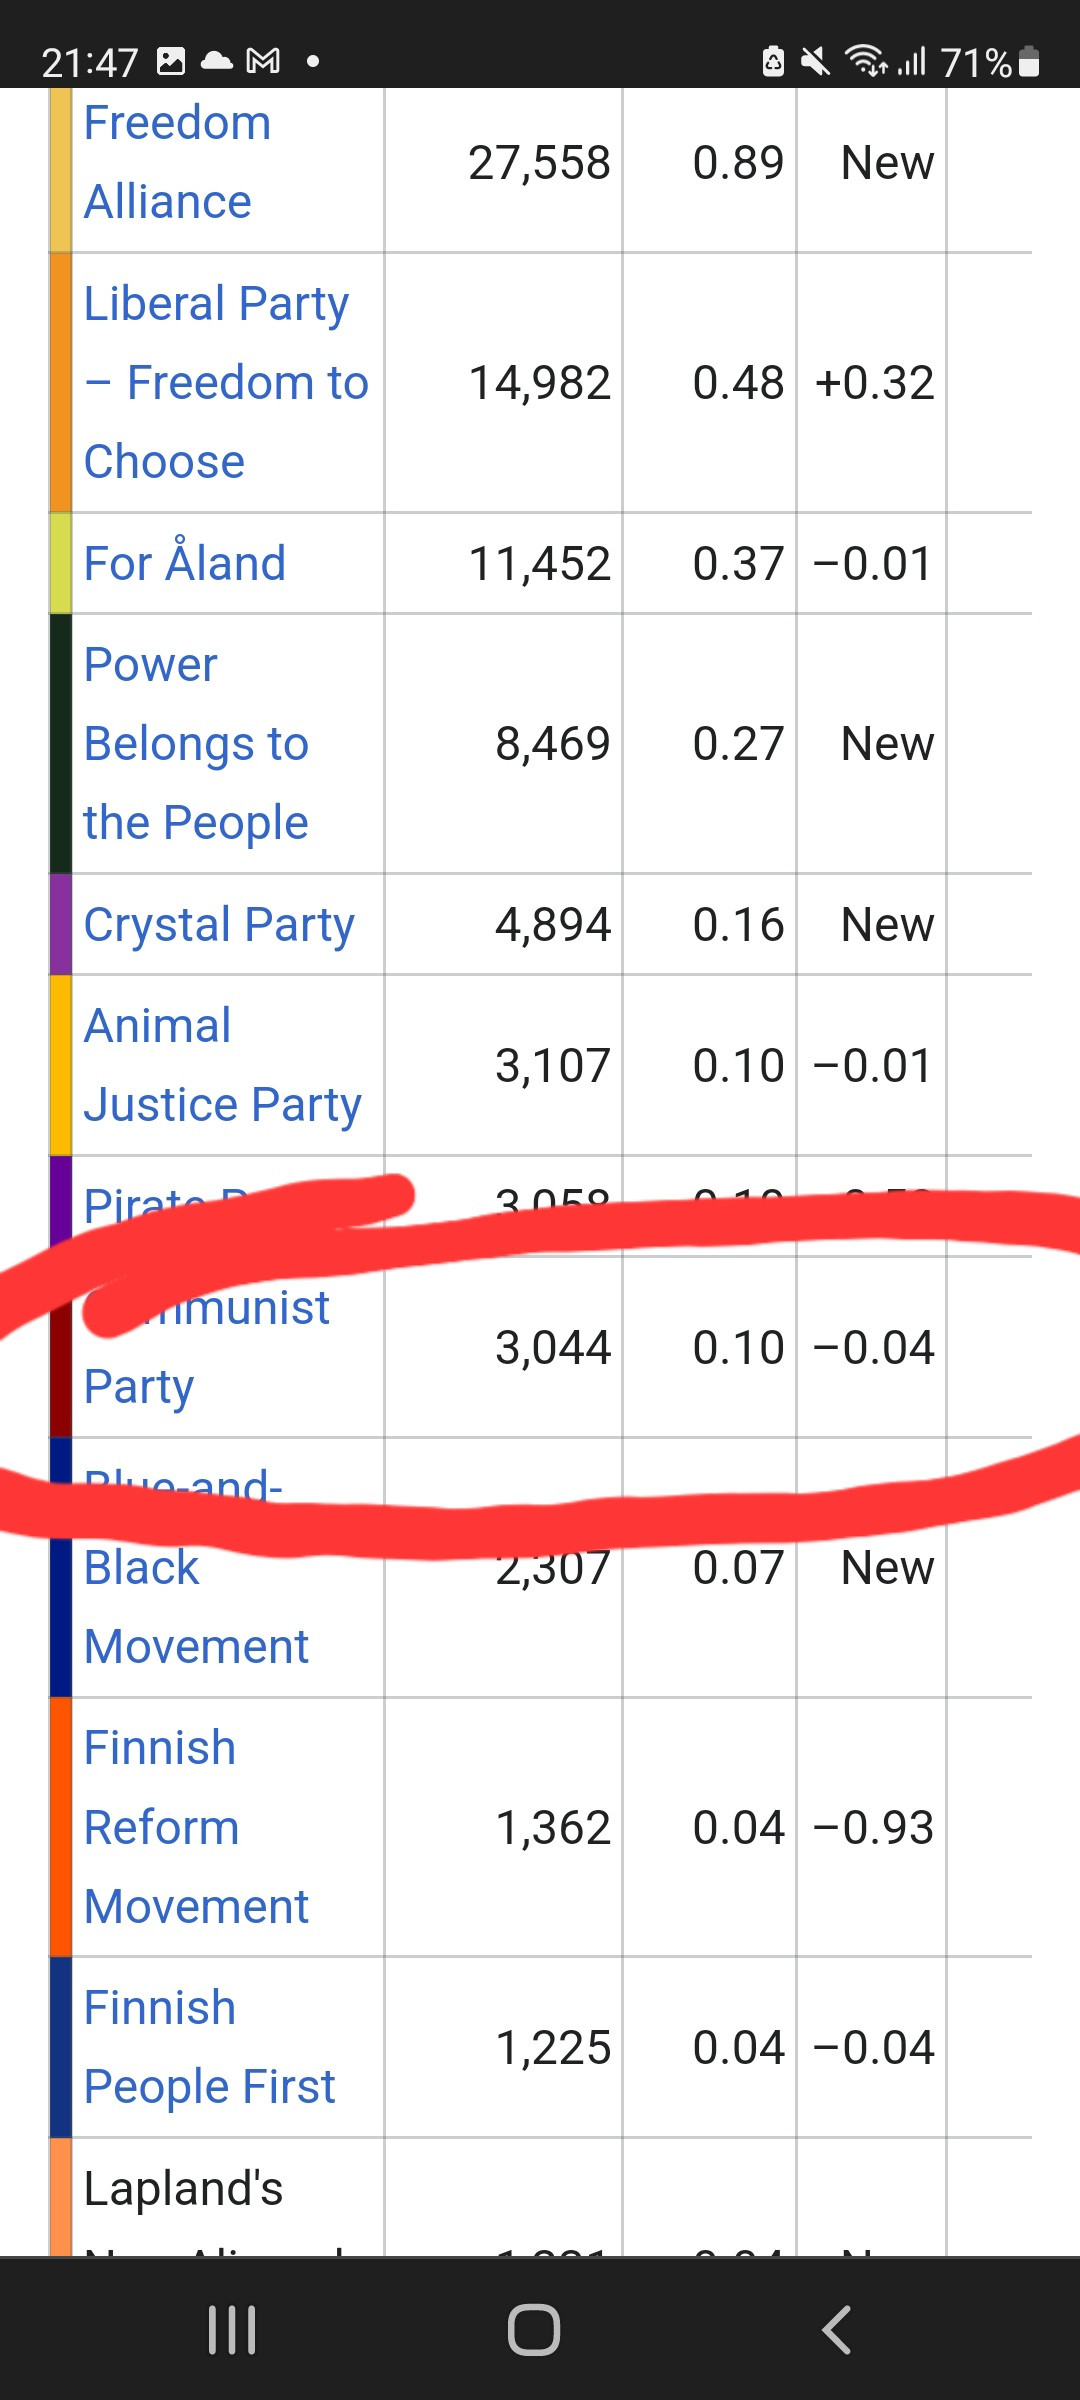Click the purple Crystal Party color swatch
1080x2400 pixels.
[61, 924]
